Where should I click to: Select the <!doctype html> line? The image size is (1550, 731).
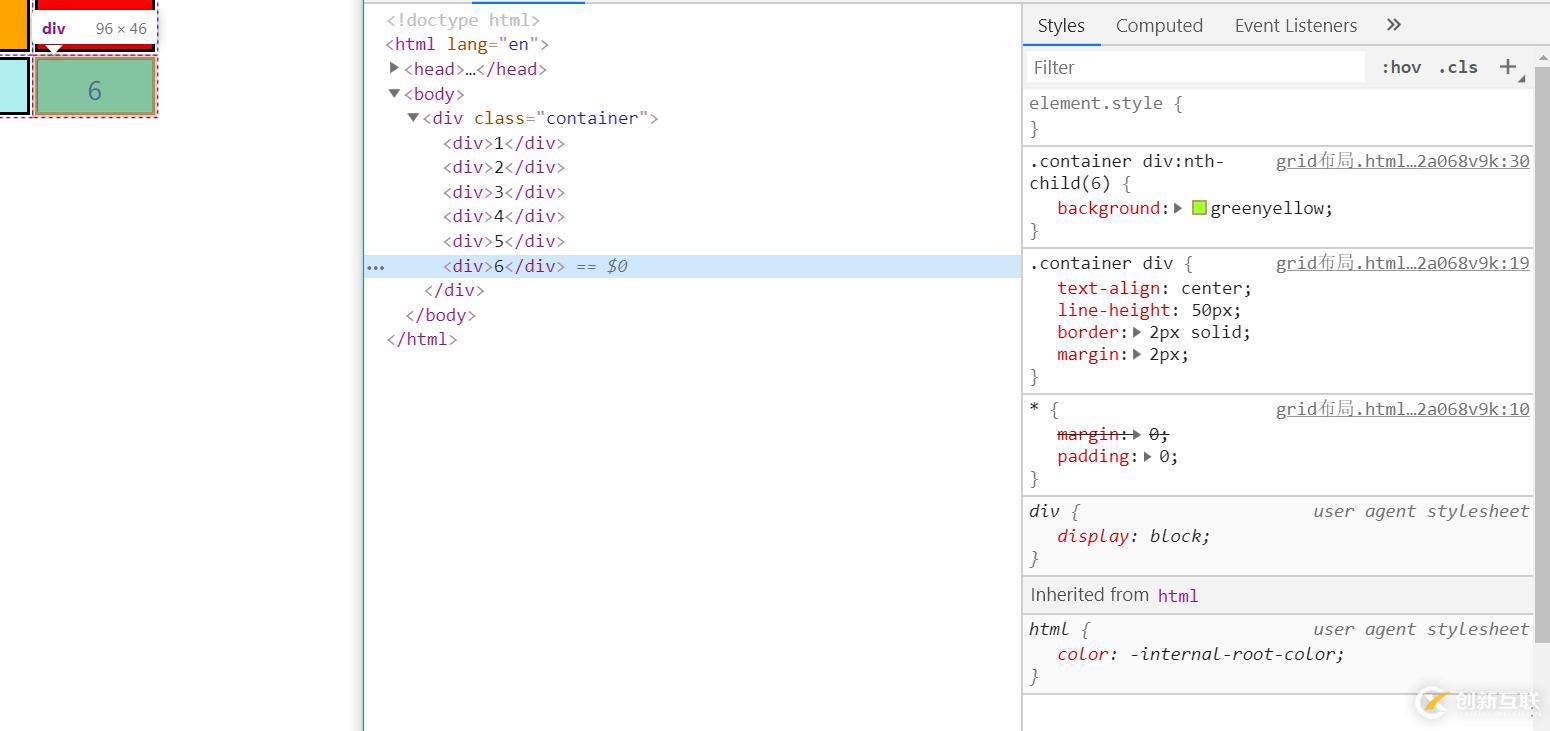tap(463, 20)
